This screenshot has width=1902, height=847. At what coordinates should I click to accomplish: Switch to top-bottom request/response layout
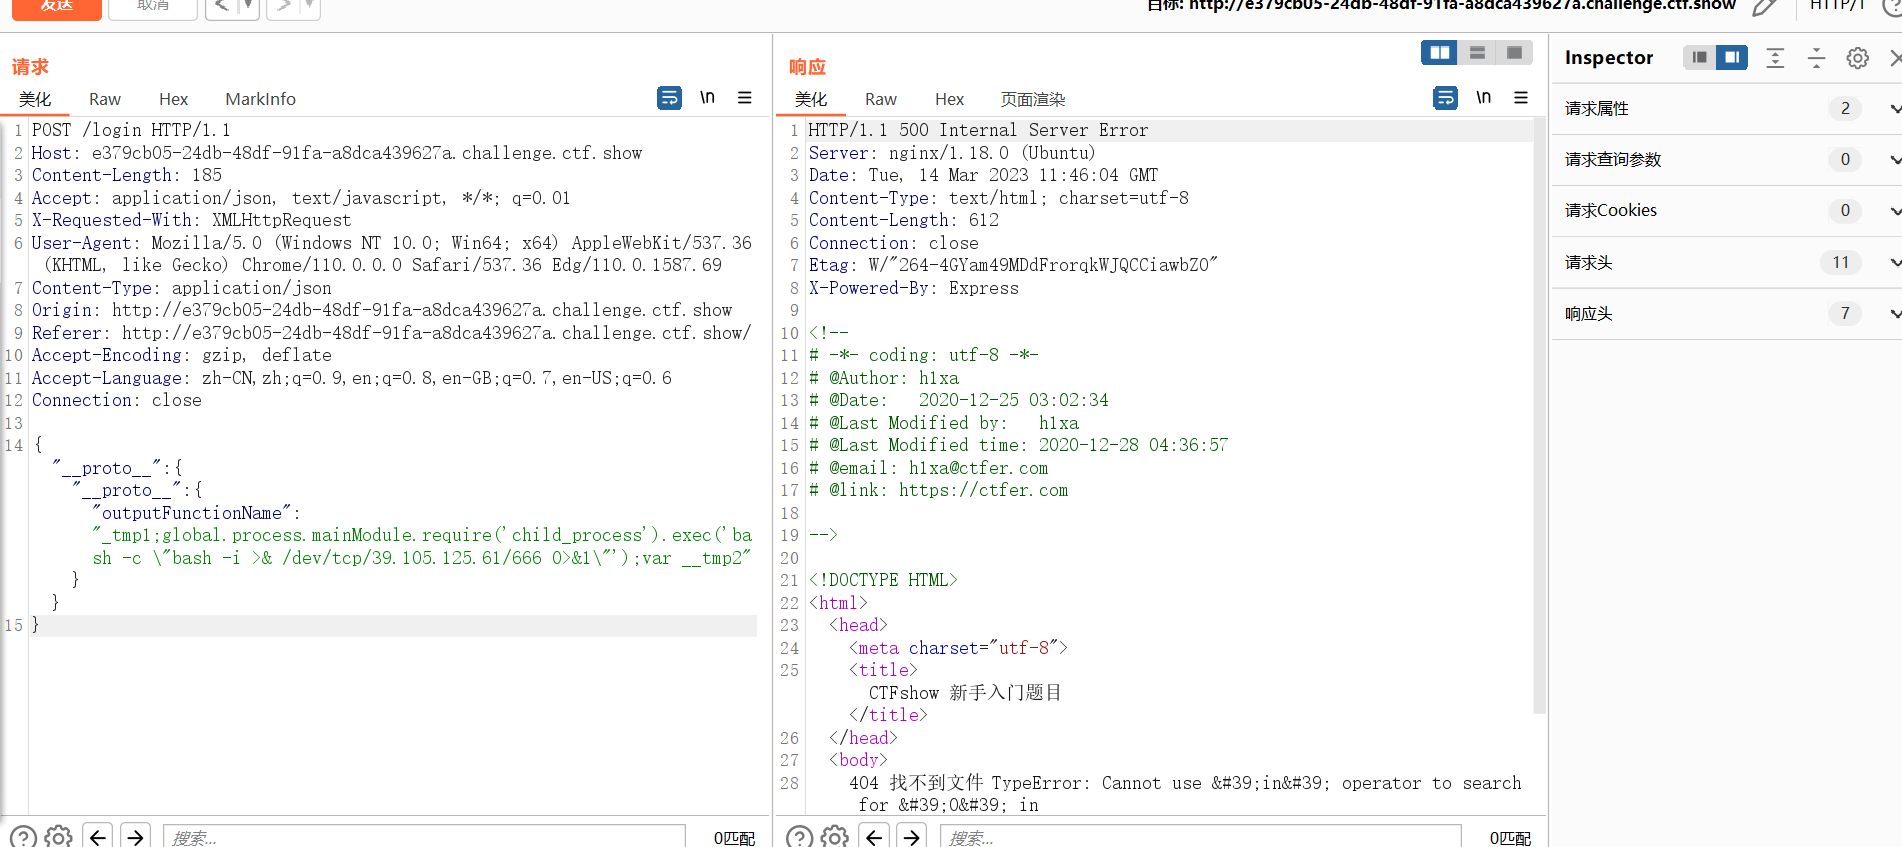pos(1477,53)
